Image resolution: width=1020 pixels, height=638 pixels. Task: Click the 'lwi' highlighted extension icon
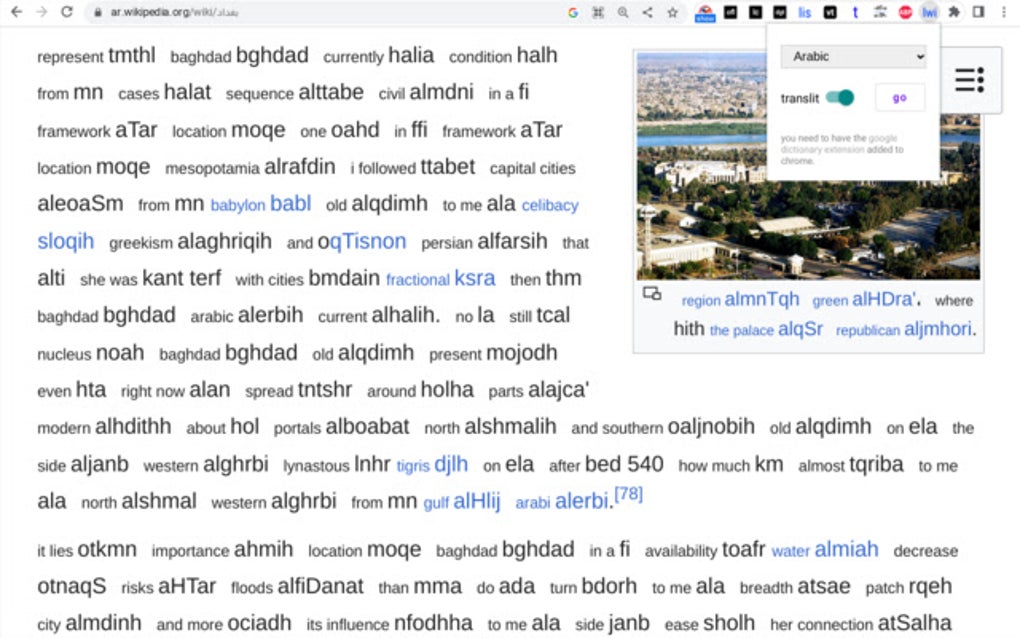coord(929,13)
